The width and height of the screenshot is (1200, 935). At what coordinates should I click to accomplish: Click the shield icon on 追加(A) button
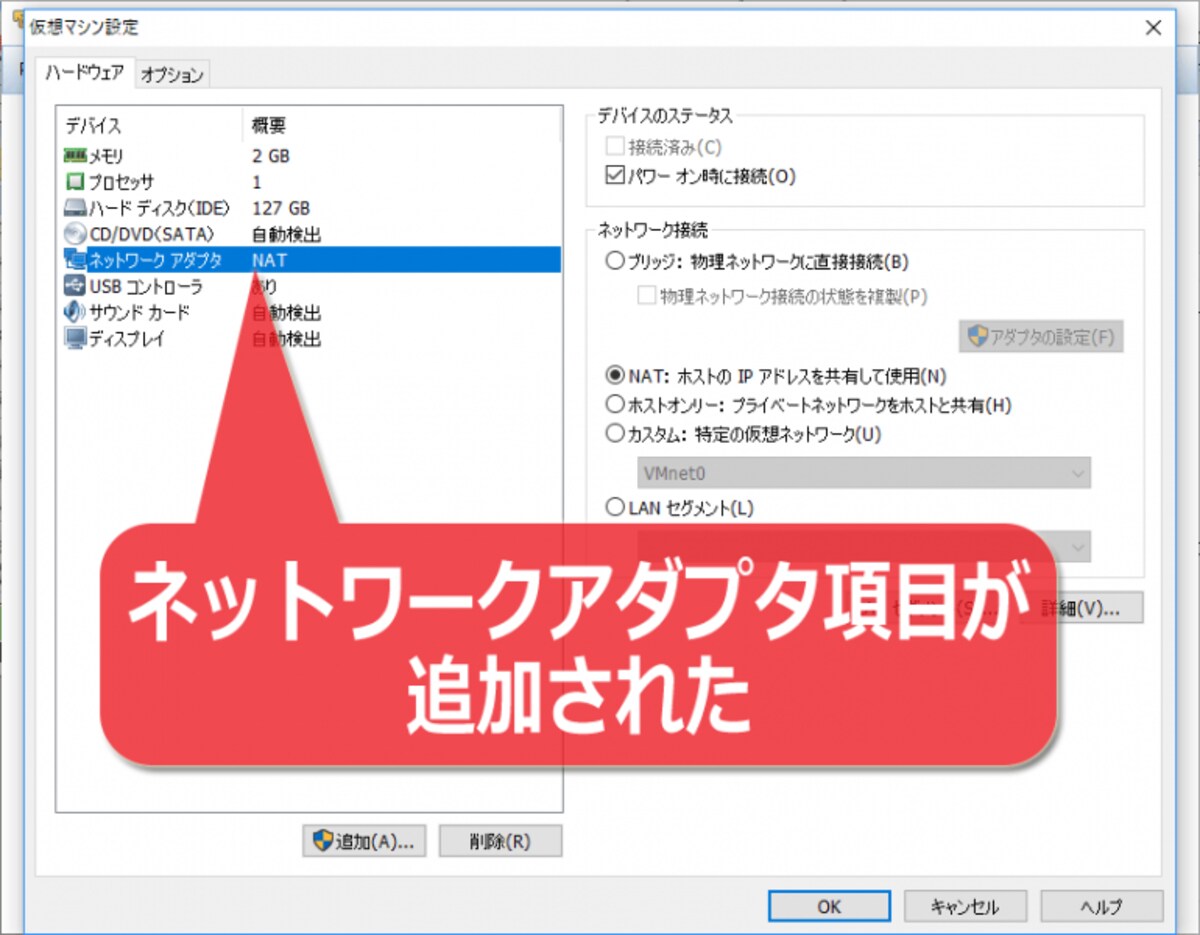point(322,841)
